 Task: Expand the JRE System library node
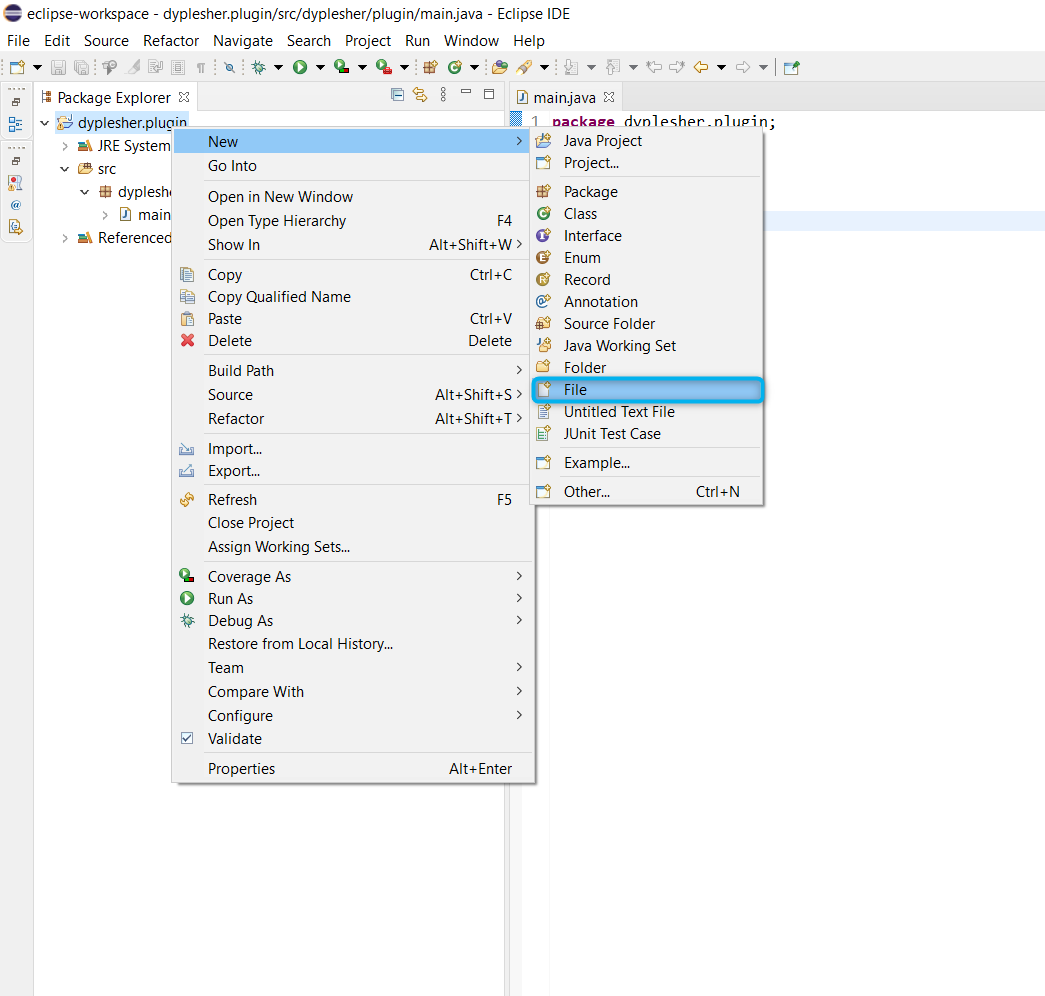click(65, 146)
